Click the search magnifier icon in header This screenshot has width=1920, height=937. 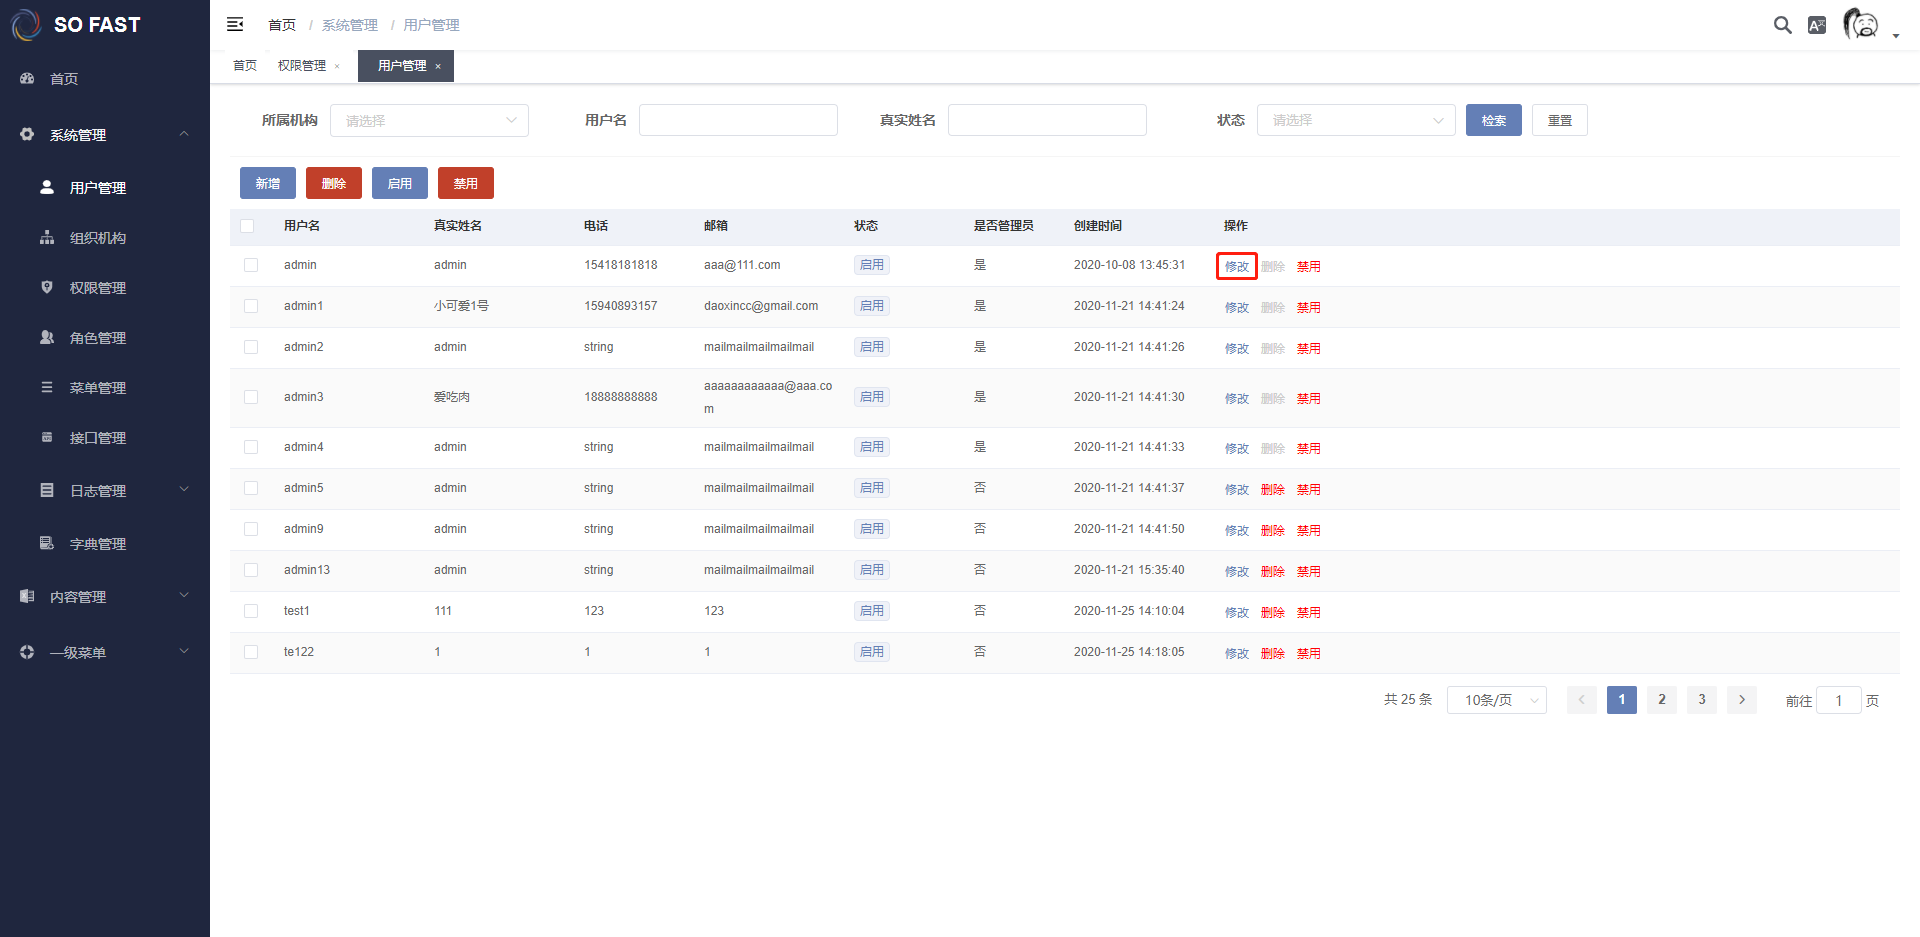pos(1782,25)
